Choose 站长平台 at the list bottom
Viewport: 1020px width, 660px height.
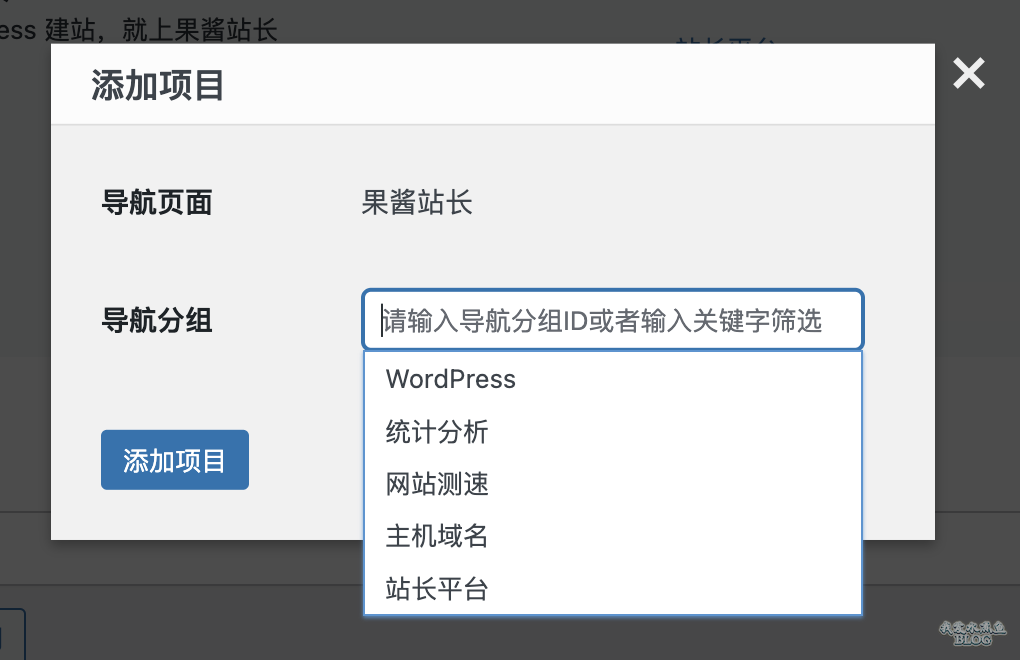tap(613, 588)
